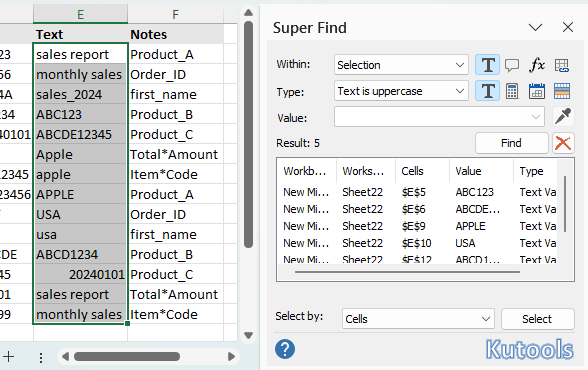
Task: Expand the Value field dropdown arrow
Action: pyautogui.click(x=536, y=117)
